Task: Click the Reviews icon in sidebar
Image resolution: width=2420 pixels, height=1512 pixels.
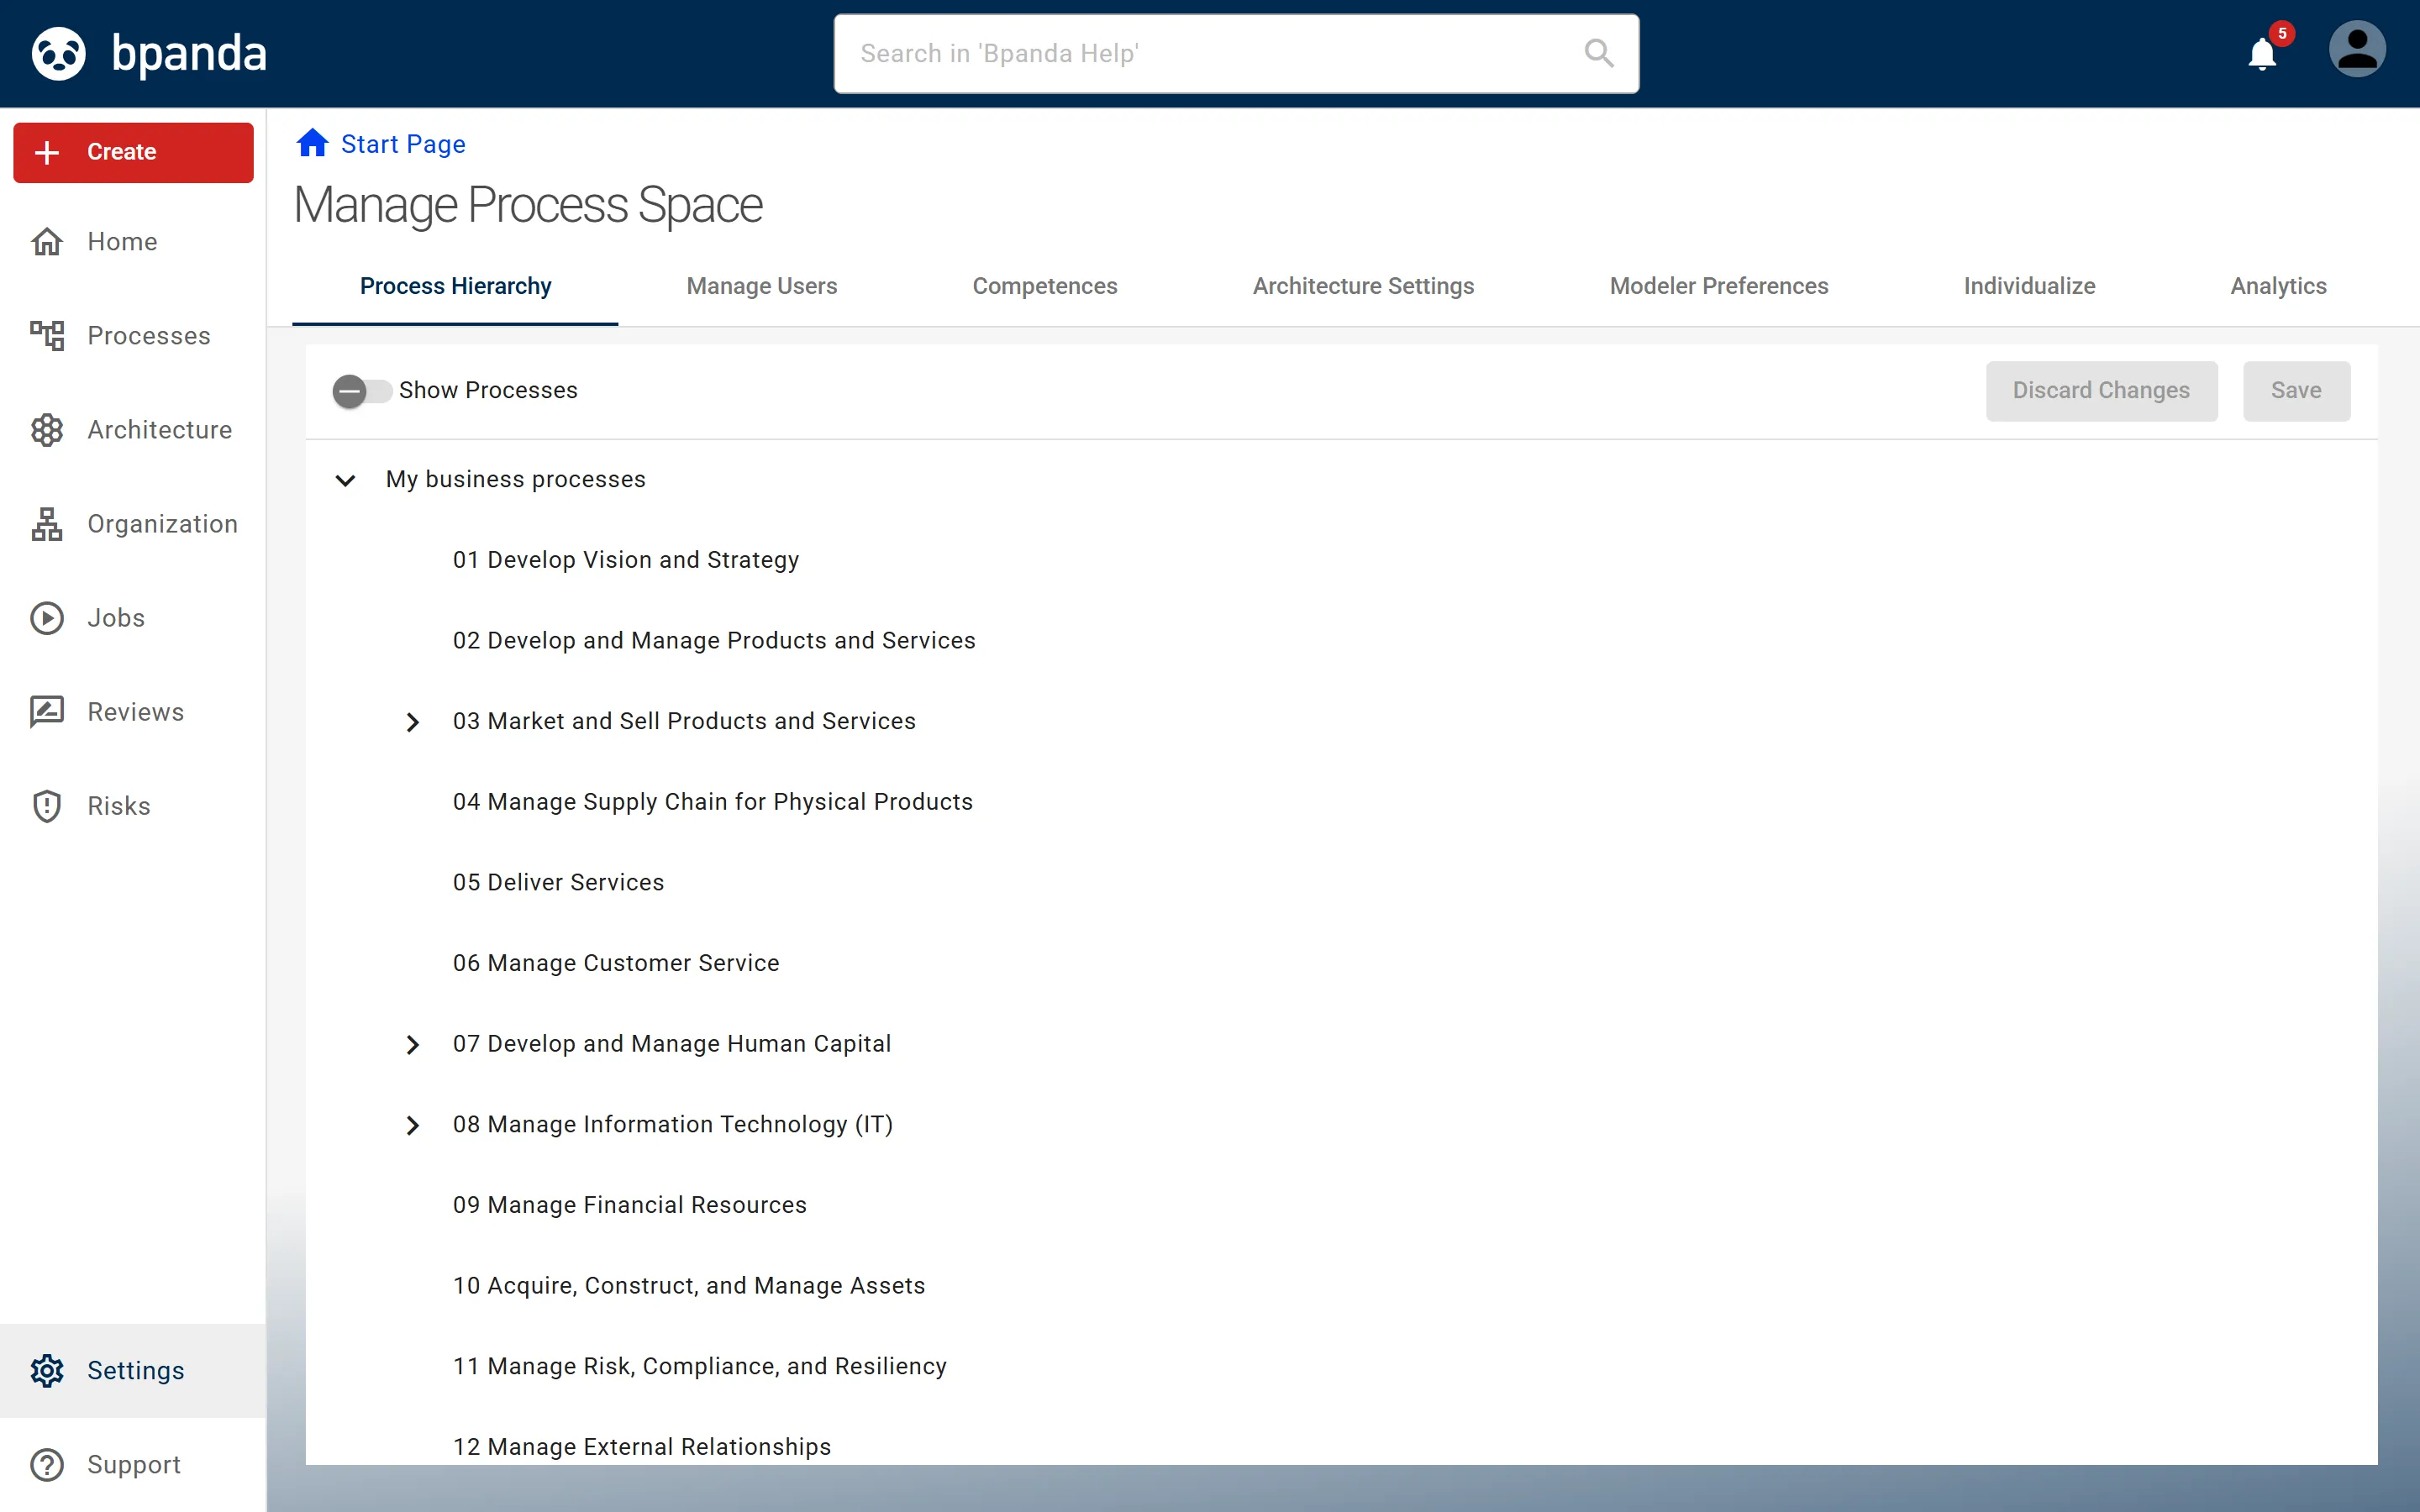Action: [47, 712]
